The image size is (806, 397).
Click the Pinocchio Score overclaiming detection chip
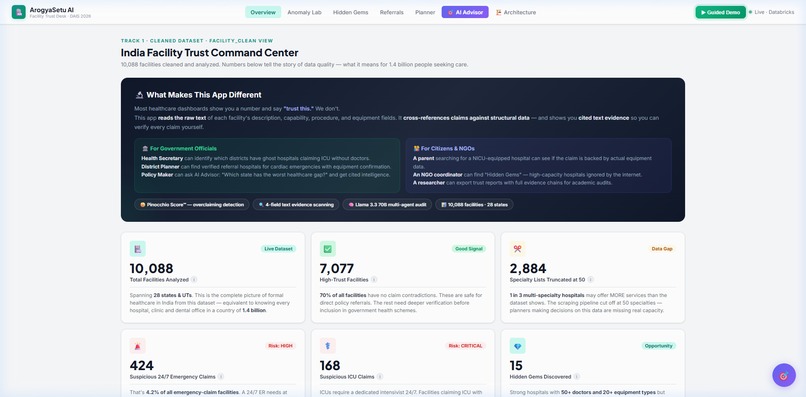tap(192, 205)
